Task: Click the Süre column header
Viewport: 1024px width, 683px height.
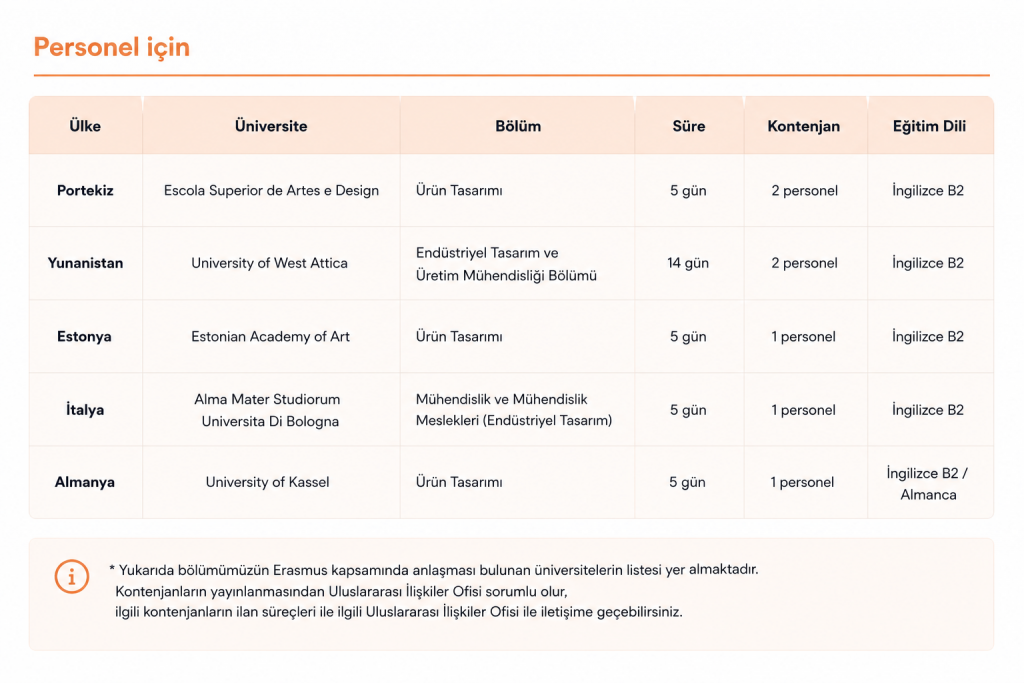Action: point(689,126)
